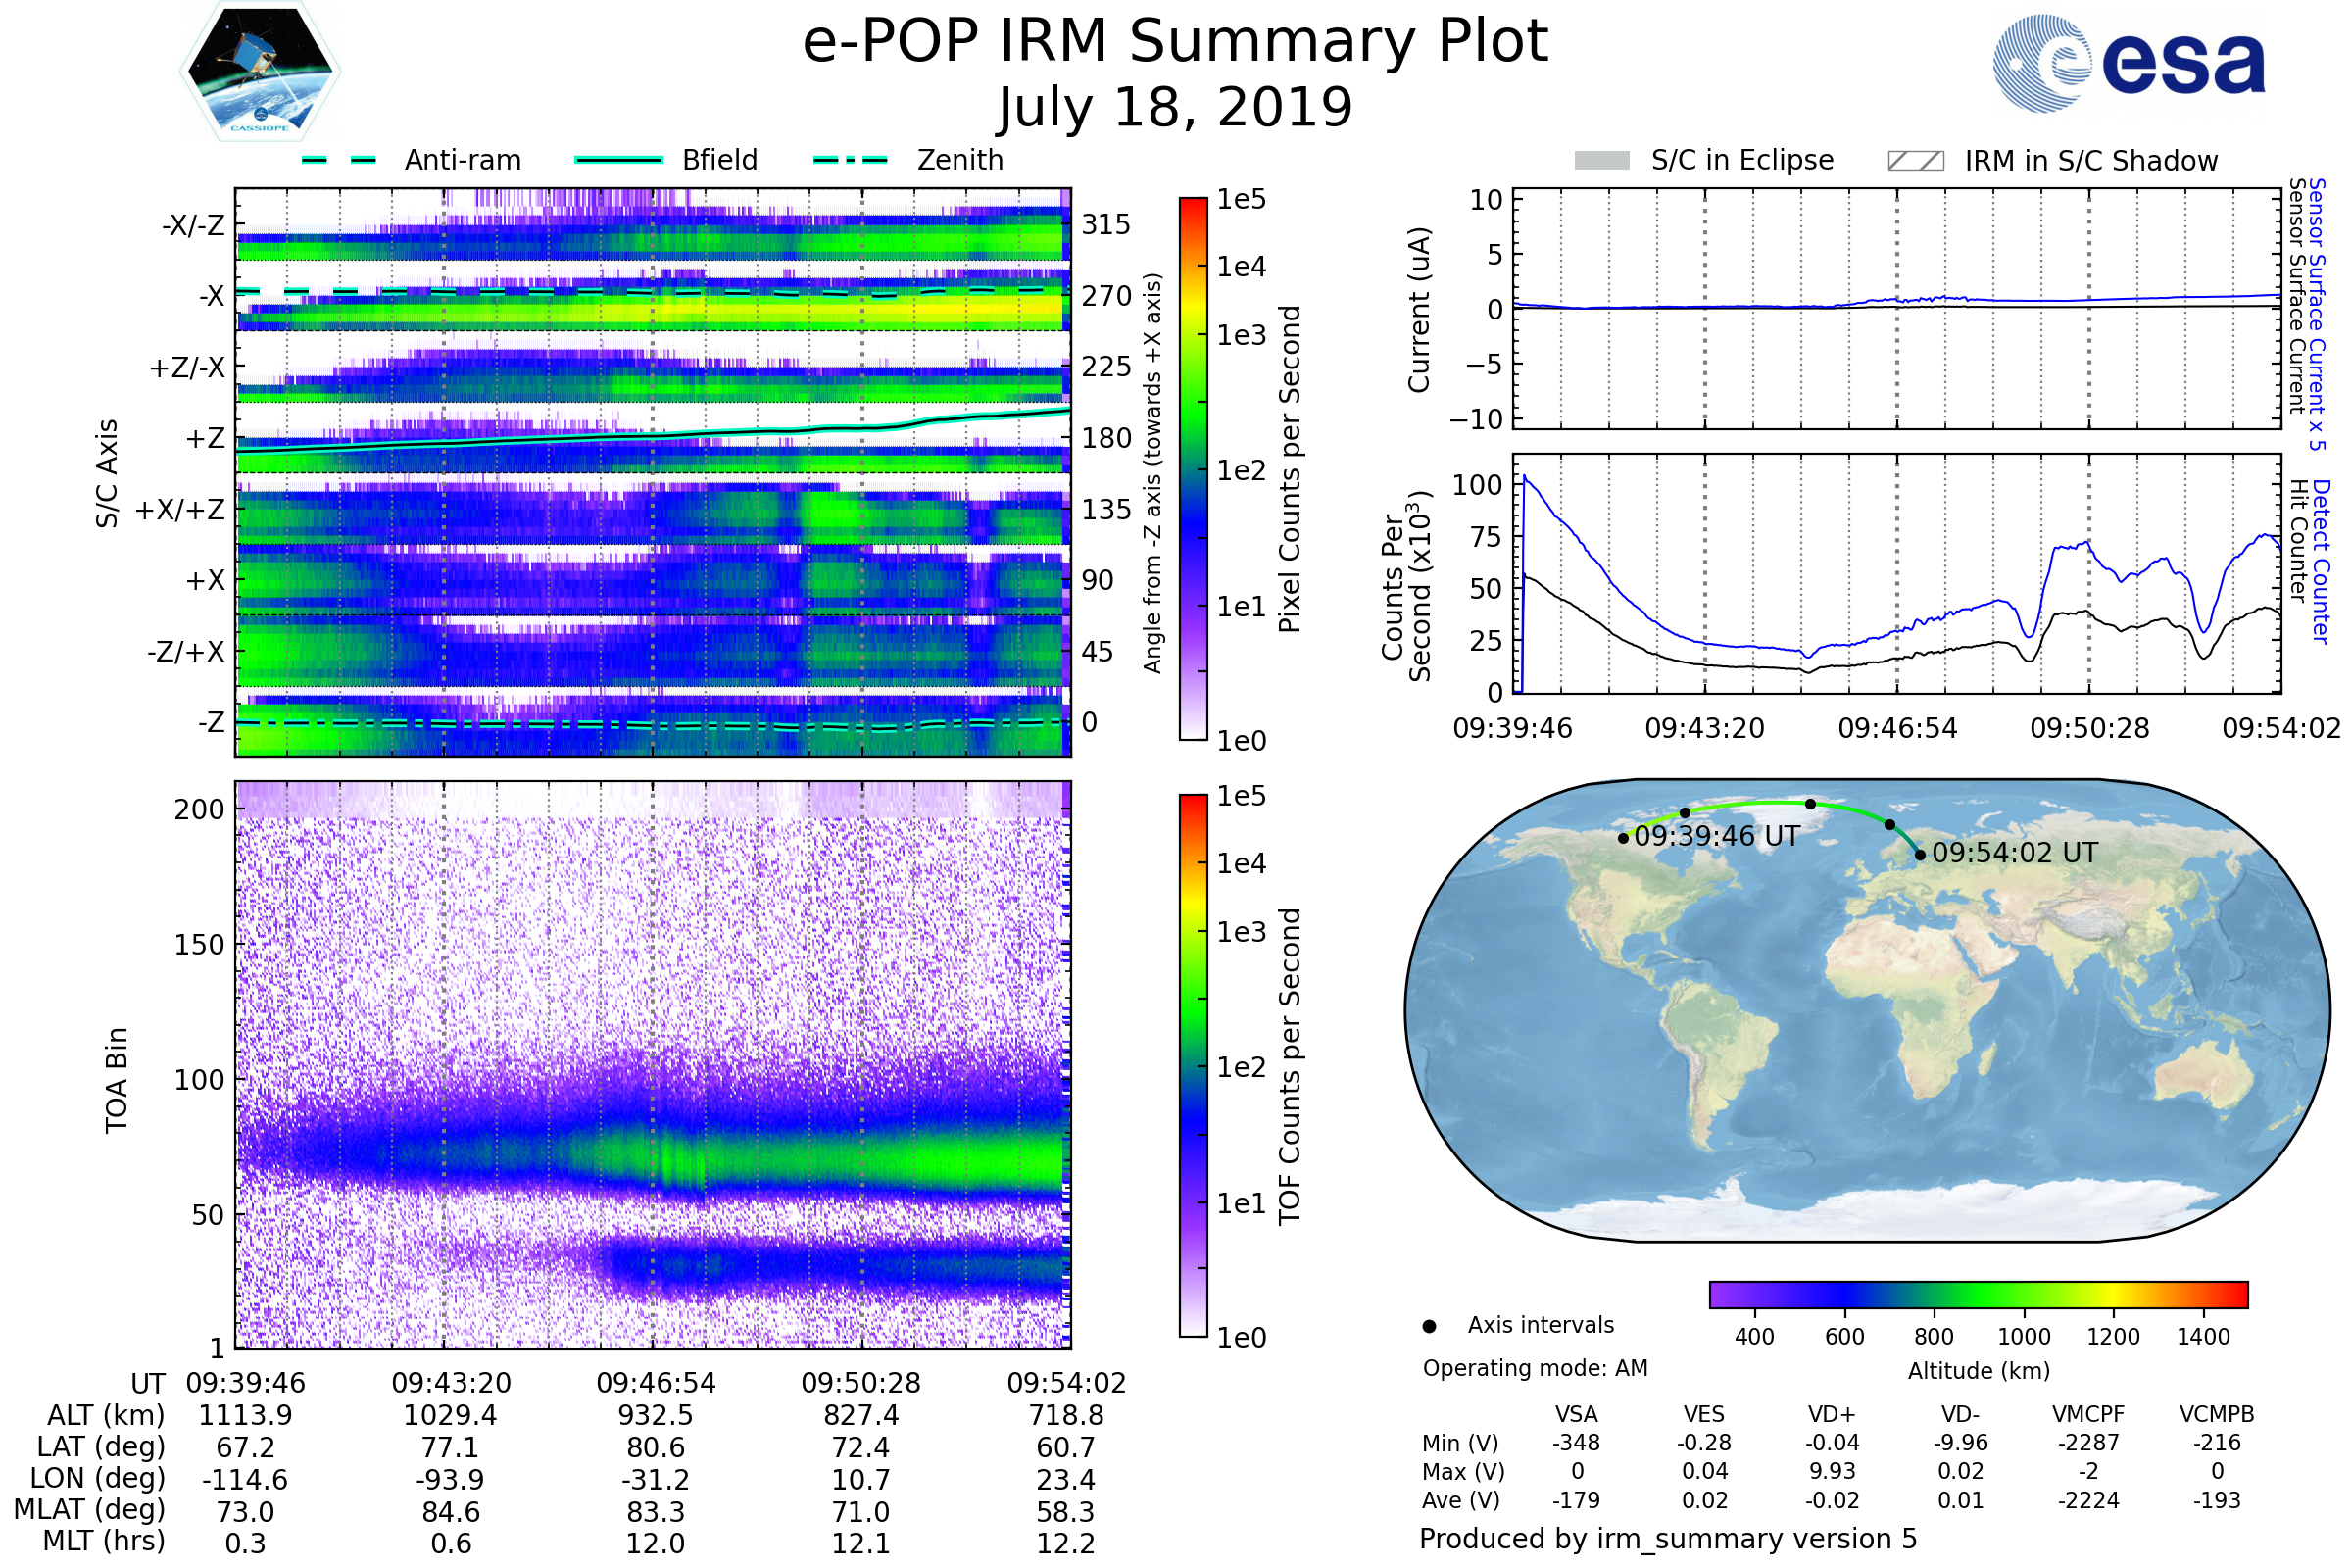Image resolution: width=2352 pixels, height=1568 pixels.
Task: Click the Altitude (km) color bar
Action: tap(1978, 1294)
